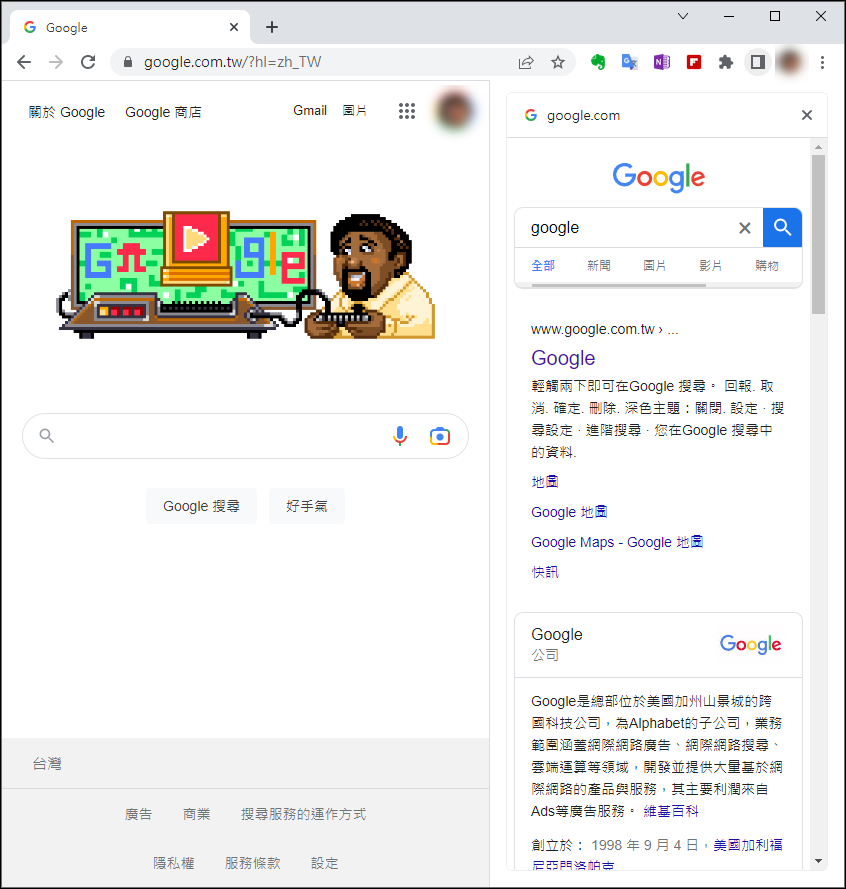Open 關於 Google link
This screenshot has width=846, height=889.
pyautogui.click(x=67, y=112)
